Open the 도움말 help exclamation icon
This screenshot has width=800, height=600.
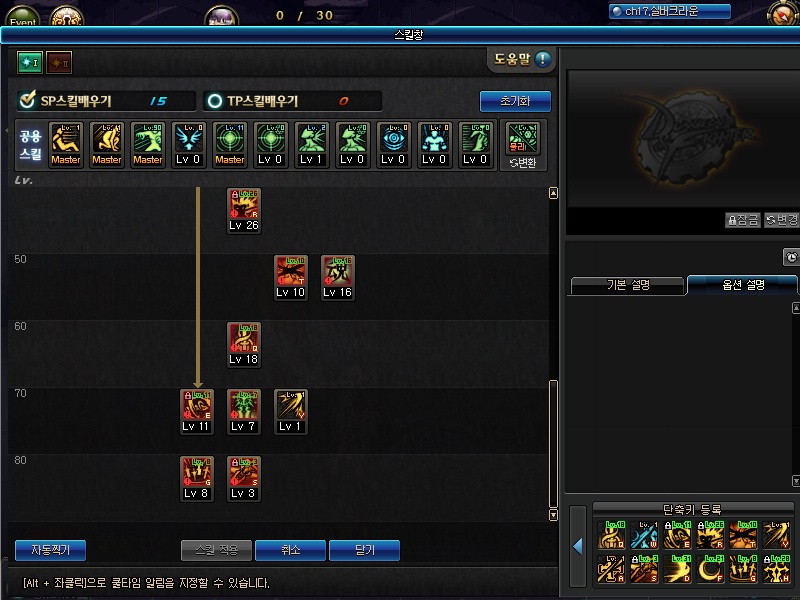(543, 59)
